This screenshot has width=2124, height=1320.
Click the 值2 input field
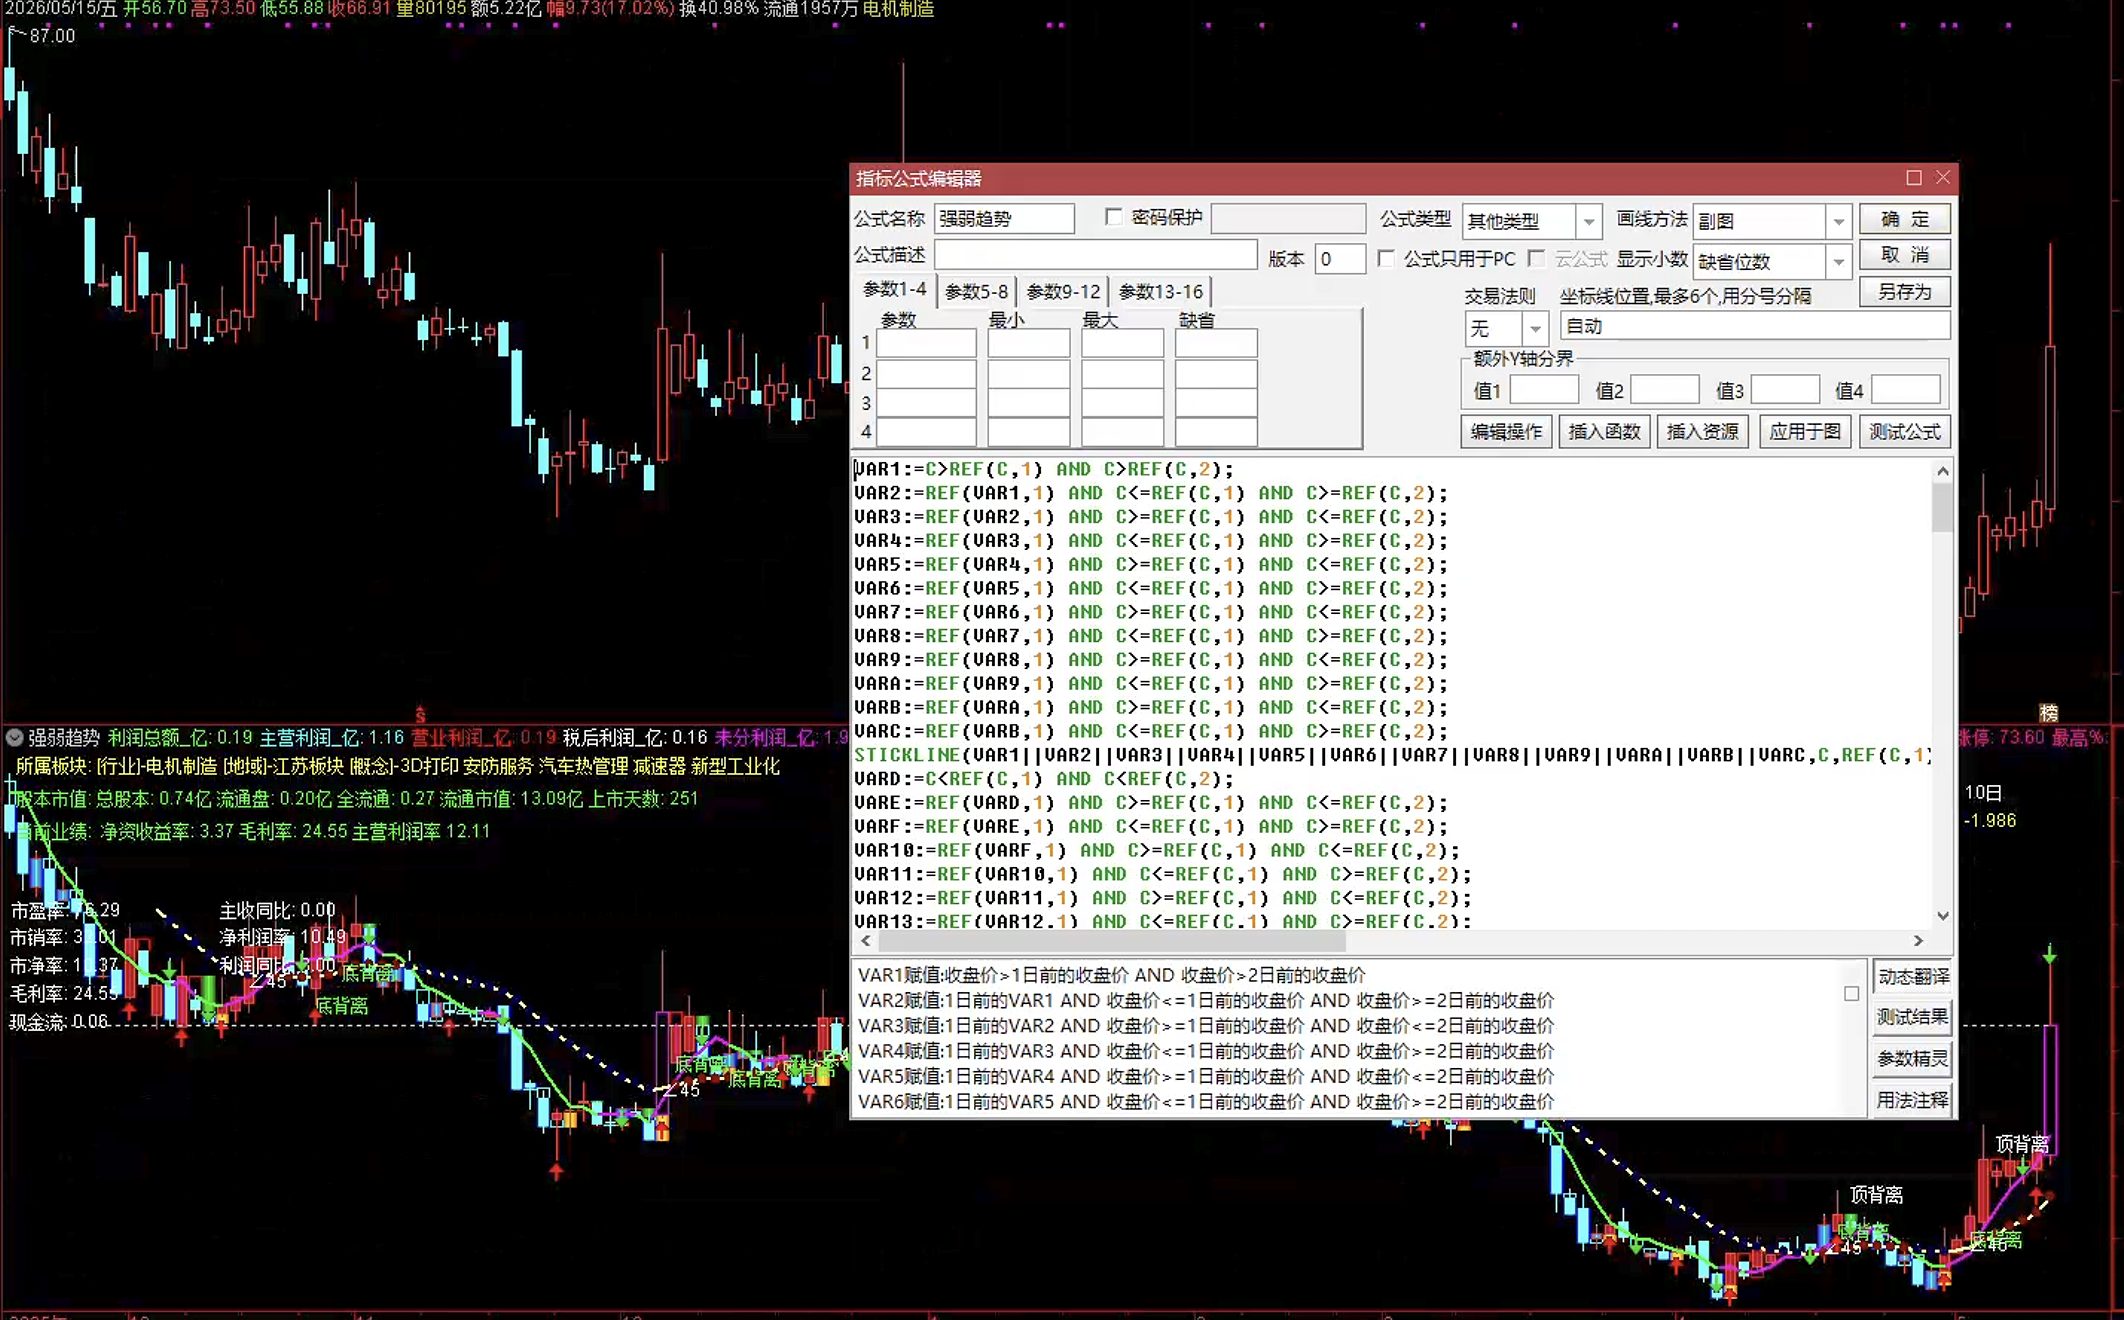pyautogui.click(x=1665, y=390)
